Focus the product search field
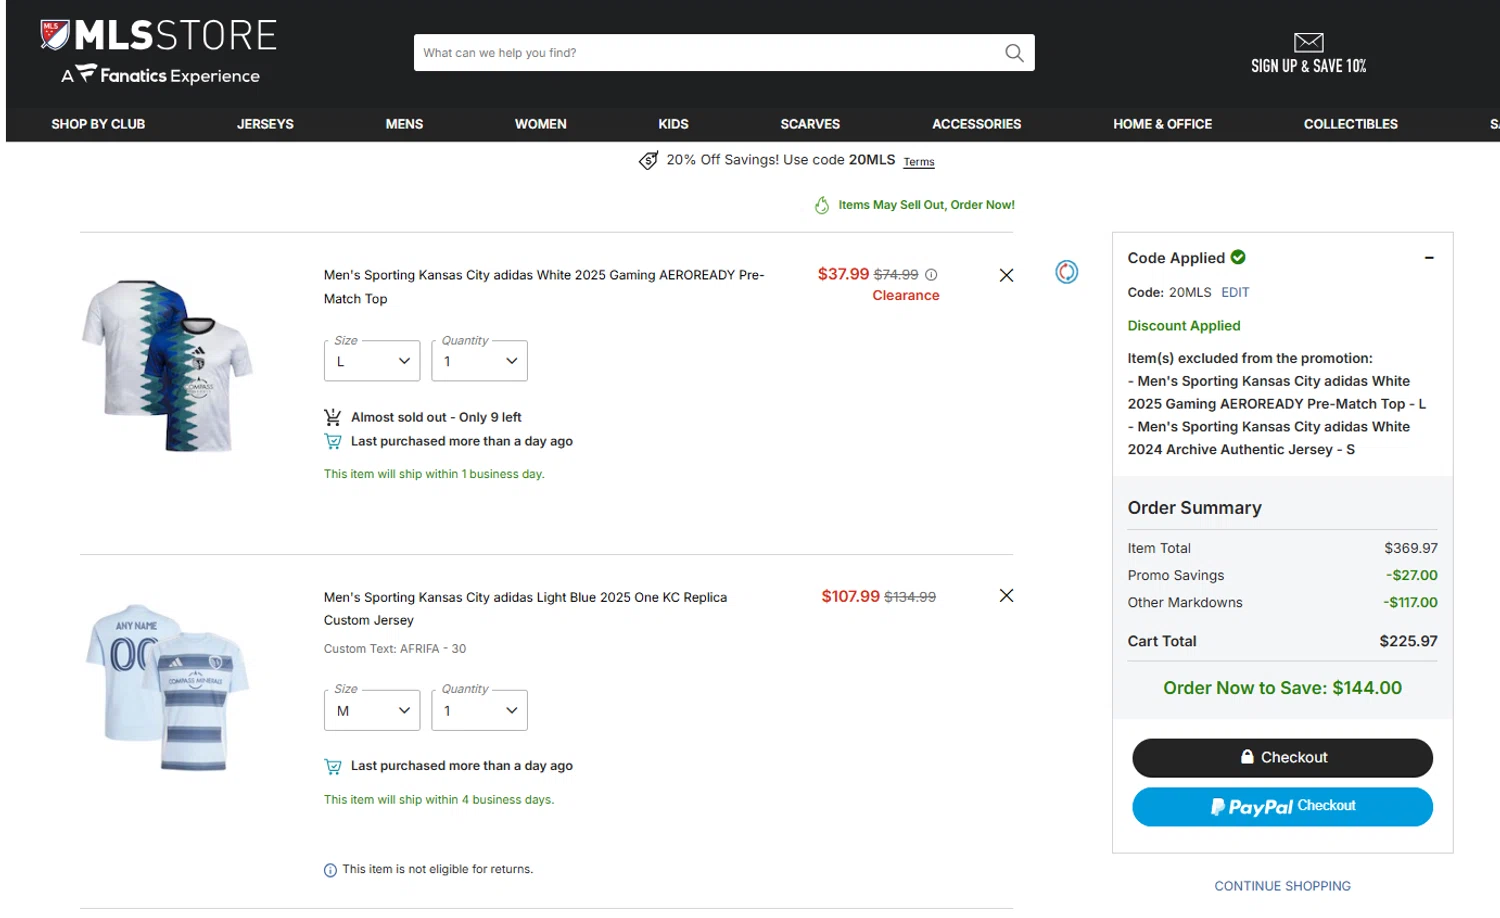This screenshot has height=918, width=1500. pyautogui.click(x=700, y=53)
